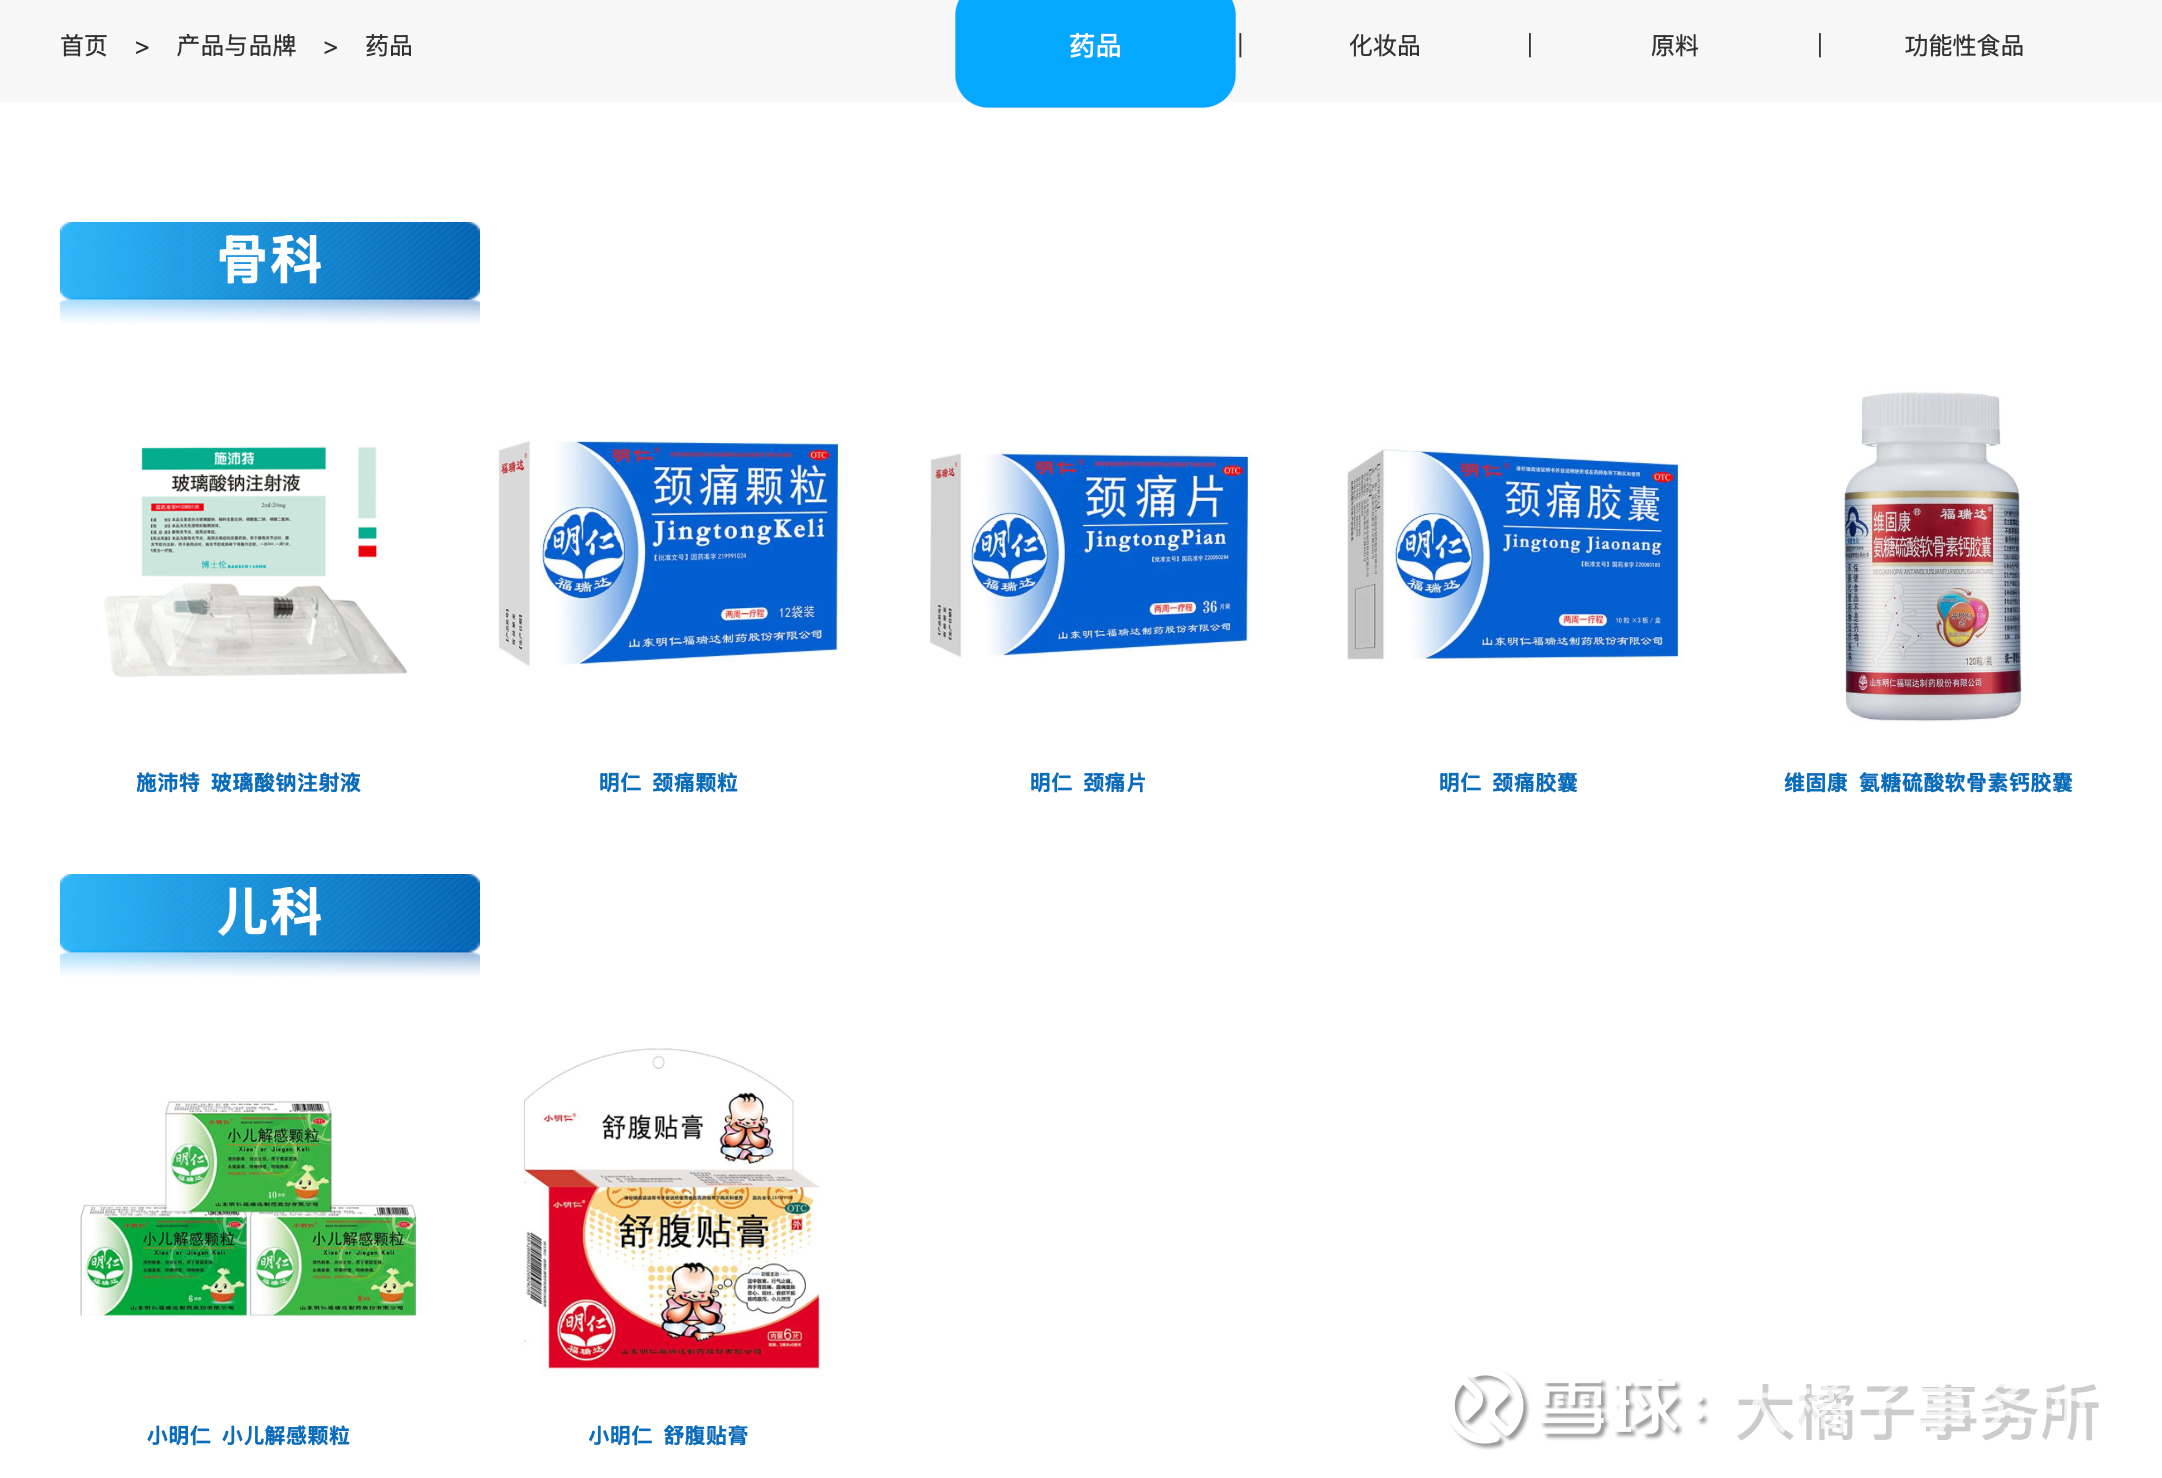This screenshot has width=2162, height=1478.
Task: Switch to the 化妆品 tab
Action: (x=1384, y=47)
